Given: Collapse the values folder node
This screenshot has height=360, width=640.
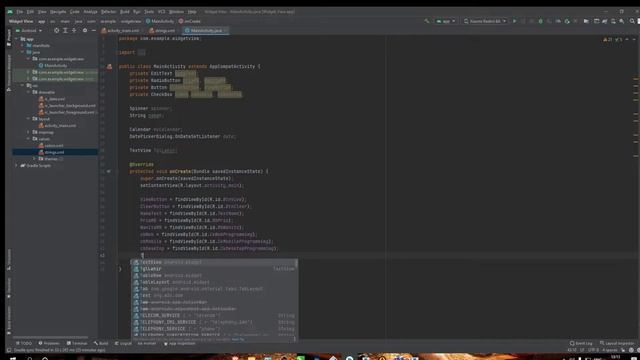Looking at the screenshot, I should 29,139.
